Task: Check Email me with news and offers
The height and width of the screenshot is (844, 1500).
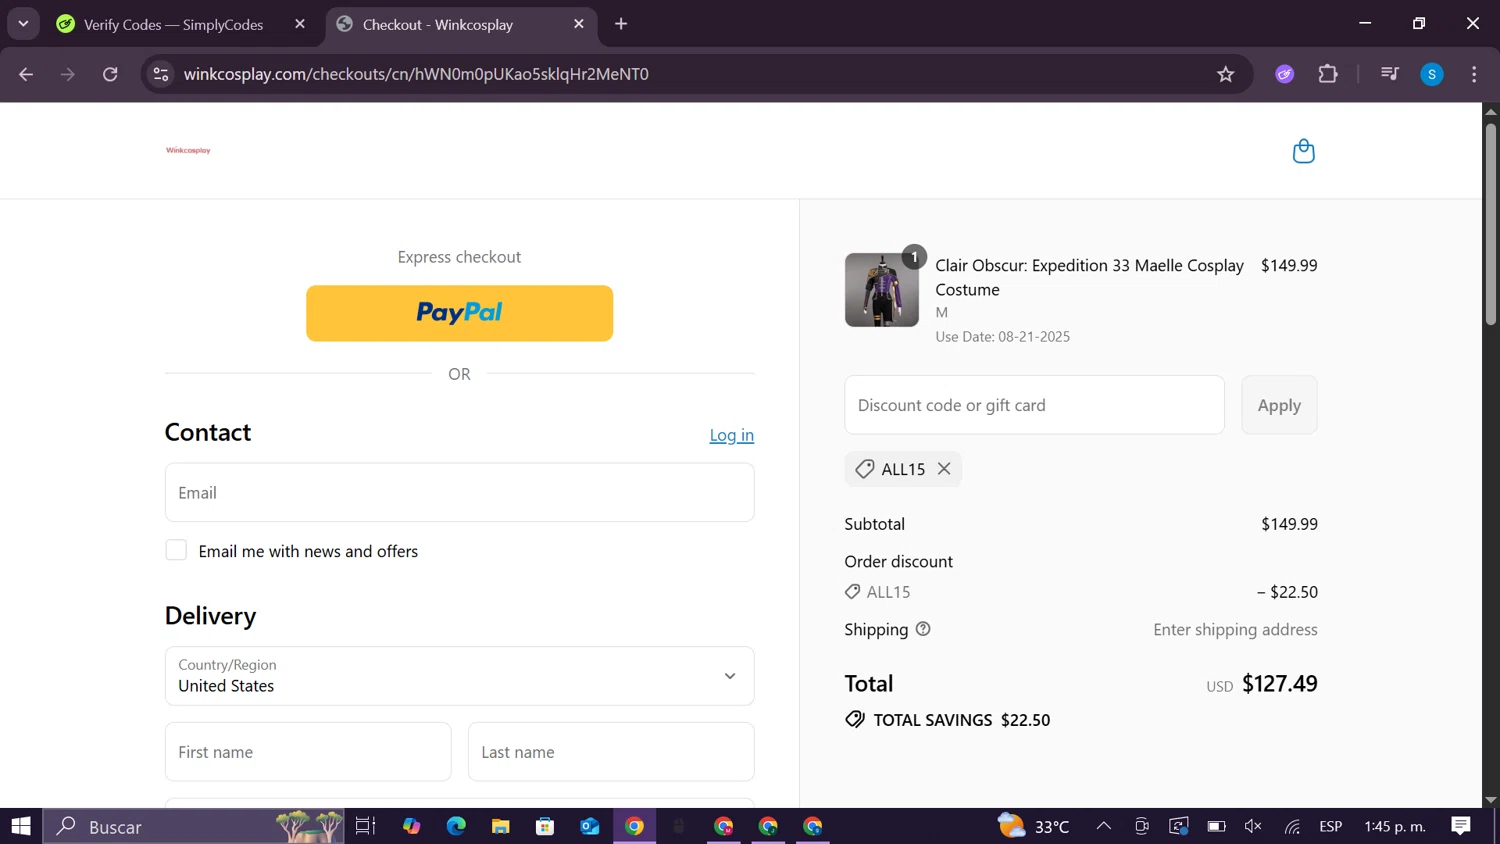Action: click(x=176, y=550)
